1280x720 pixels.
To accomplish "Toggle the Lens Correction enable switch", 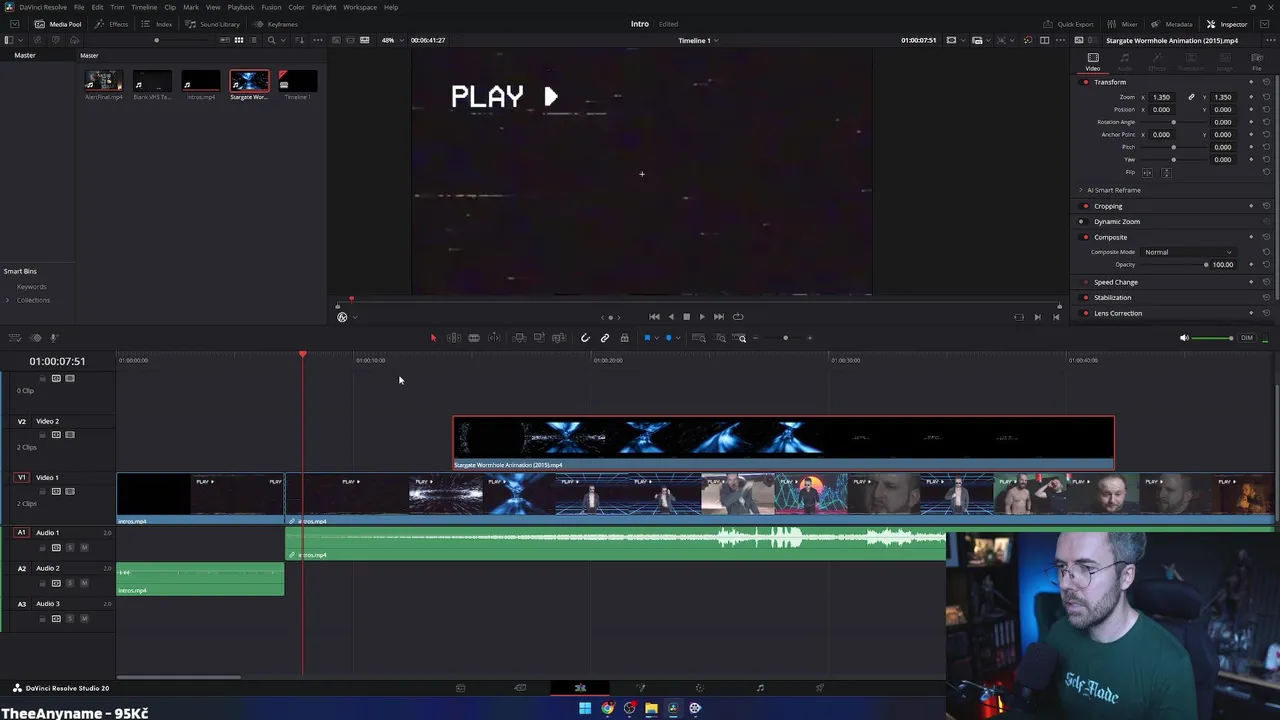I will click(1085, 313).
